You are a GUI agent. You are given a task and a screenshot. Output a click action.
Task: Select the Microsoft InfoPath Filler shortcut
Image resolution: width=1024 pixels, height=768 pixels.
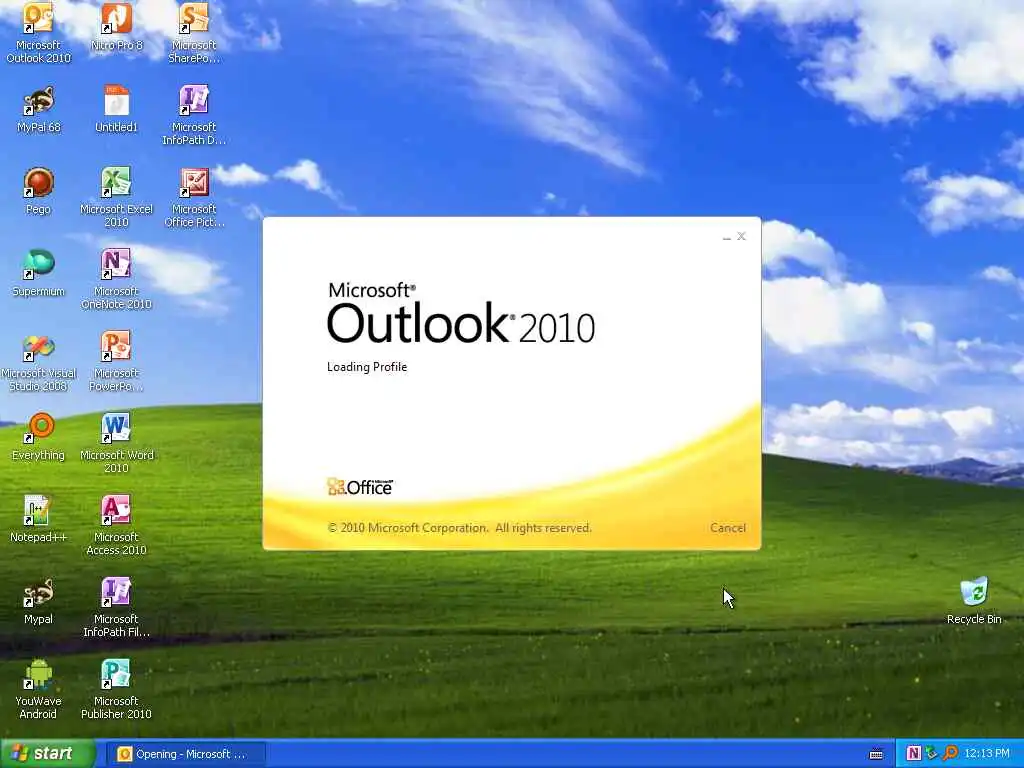point(116,607)
